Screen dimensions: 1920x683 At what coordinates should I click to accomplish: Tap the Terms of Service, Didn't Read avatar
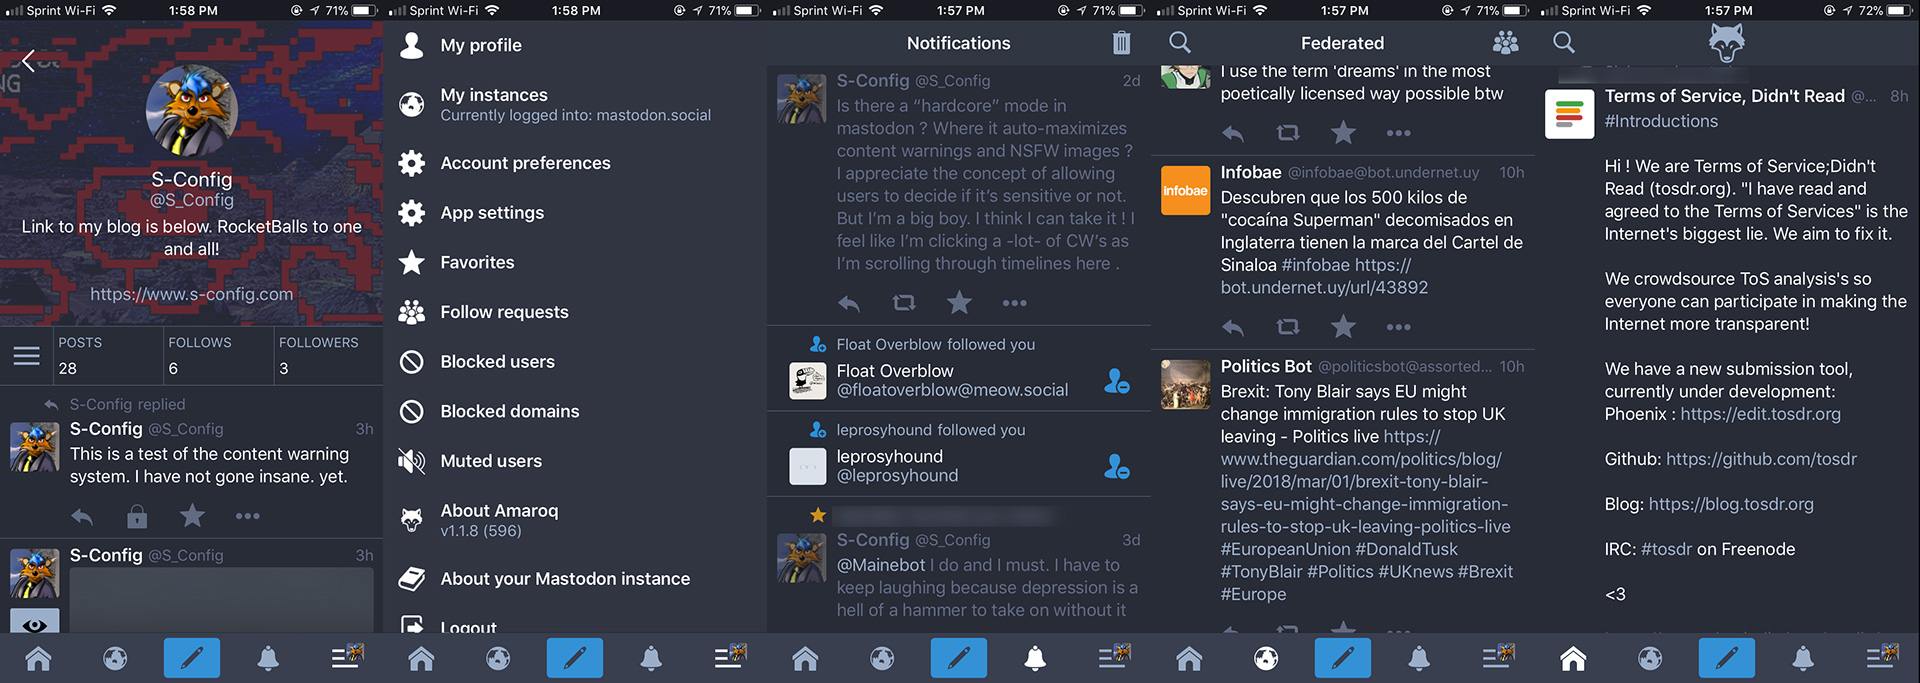[x=1569, y=114]
